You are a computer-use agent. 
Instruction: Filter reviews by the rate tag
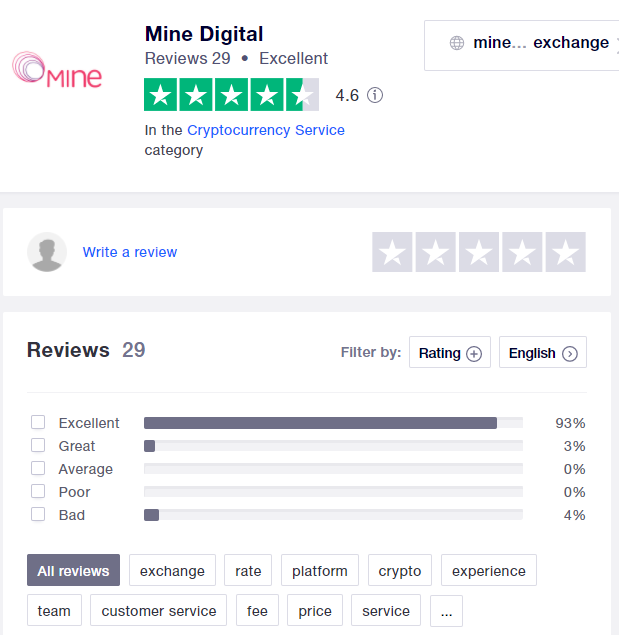pyautogui.click(x=248, y=570)
